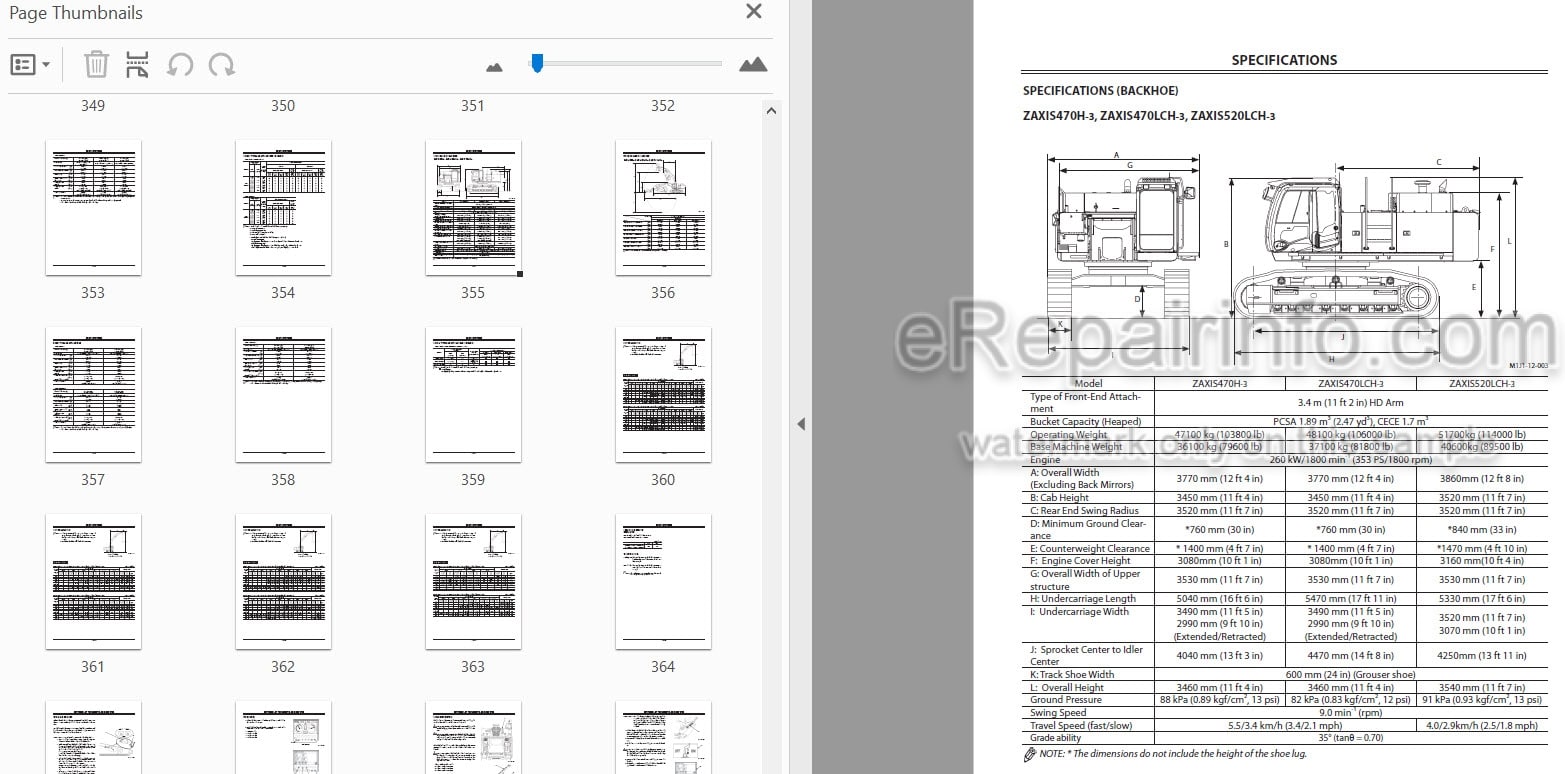
Task: Click the L: Overall Height label
Action: pyautogui.click(x=1066, y=688)
